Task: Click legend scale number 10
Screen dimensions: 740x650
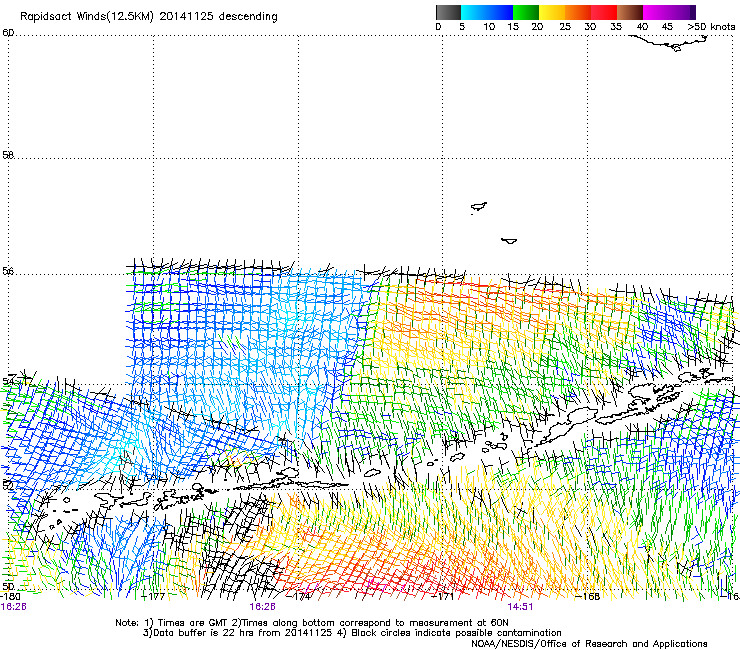Action: pyautogui.click(x=489, y=27)
